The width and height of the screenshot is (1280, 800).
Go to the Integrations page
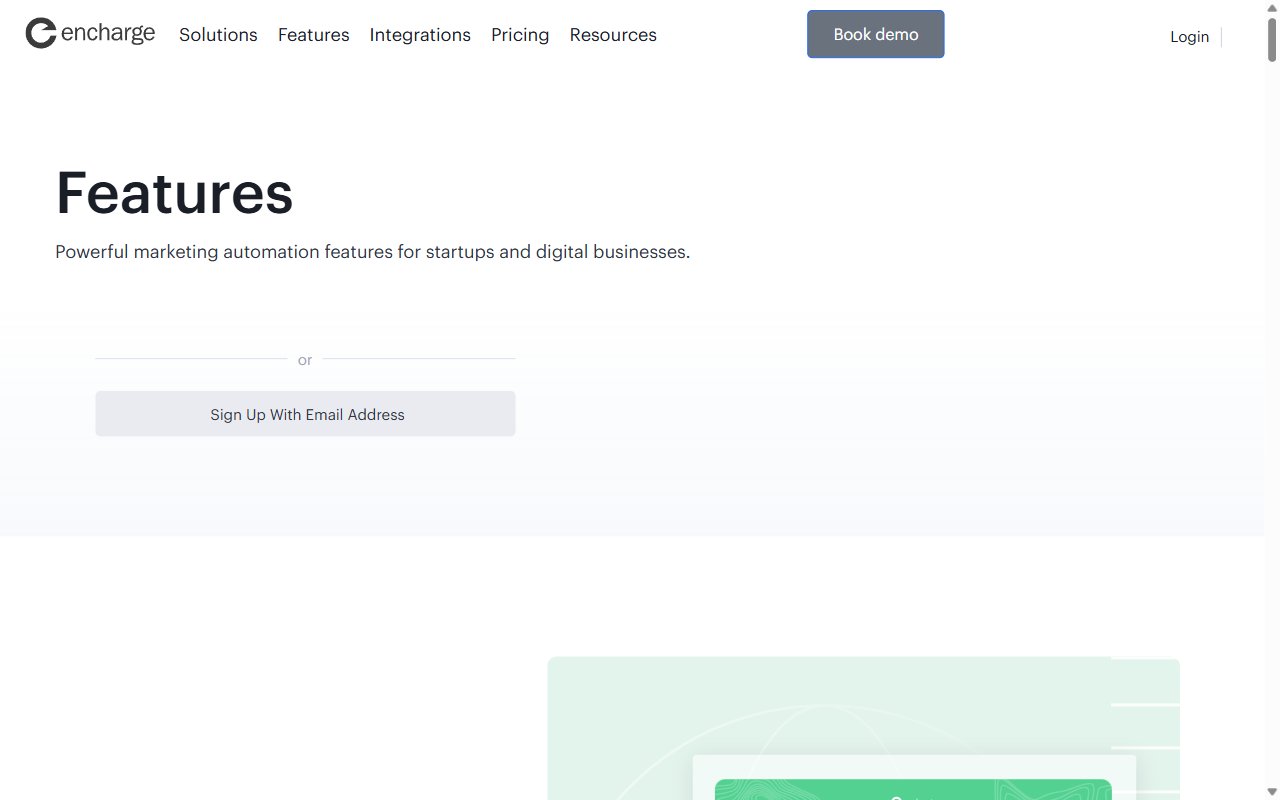coord(420,35)
